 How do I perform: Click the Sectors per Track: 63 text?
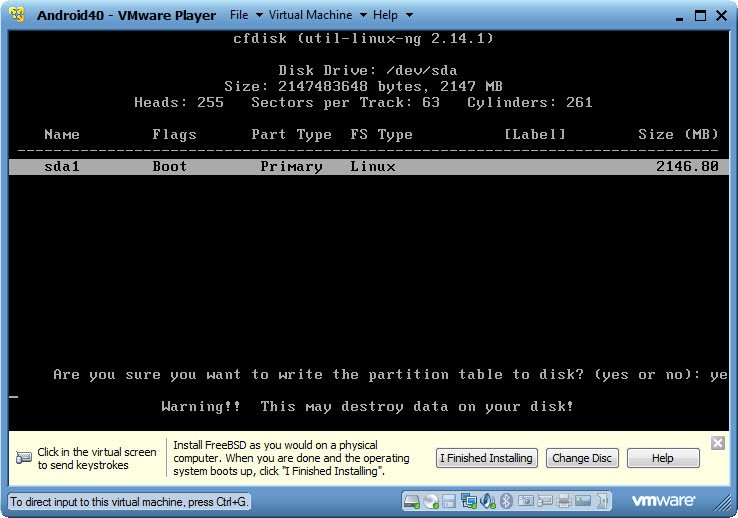click(x=345, y=103)
